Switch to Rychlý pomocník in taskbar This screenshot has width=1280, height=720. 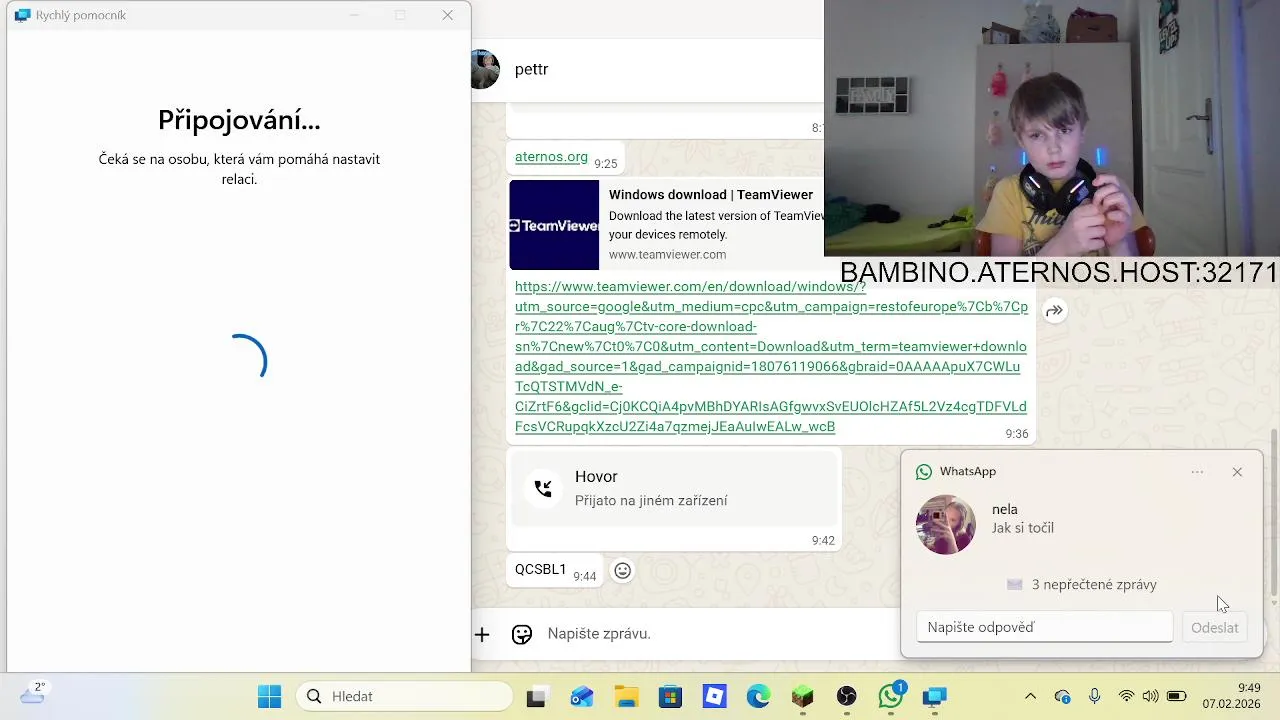(x=934, y=697)
